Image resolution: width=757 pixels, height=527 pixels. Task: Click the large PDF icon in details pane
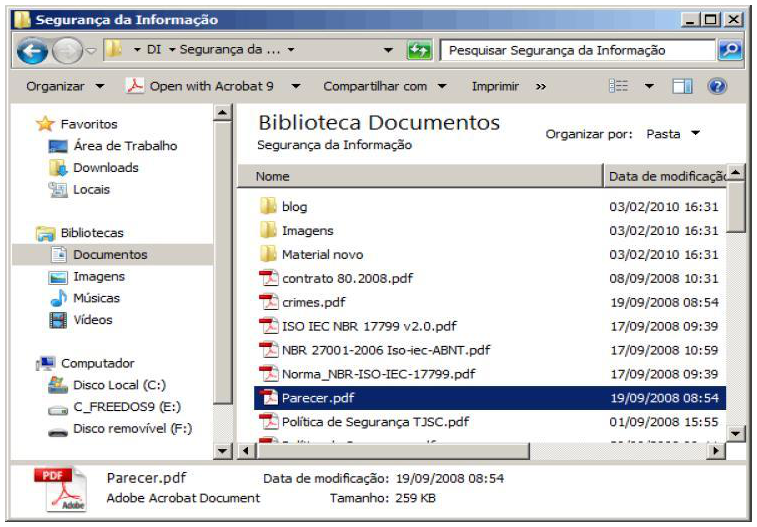(61, 490)
